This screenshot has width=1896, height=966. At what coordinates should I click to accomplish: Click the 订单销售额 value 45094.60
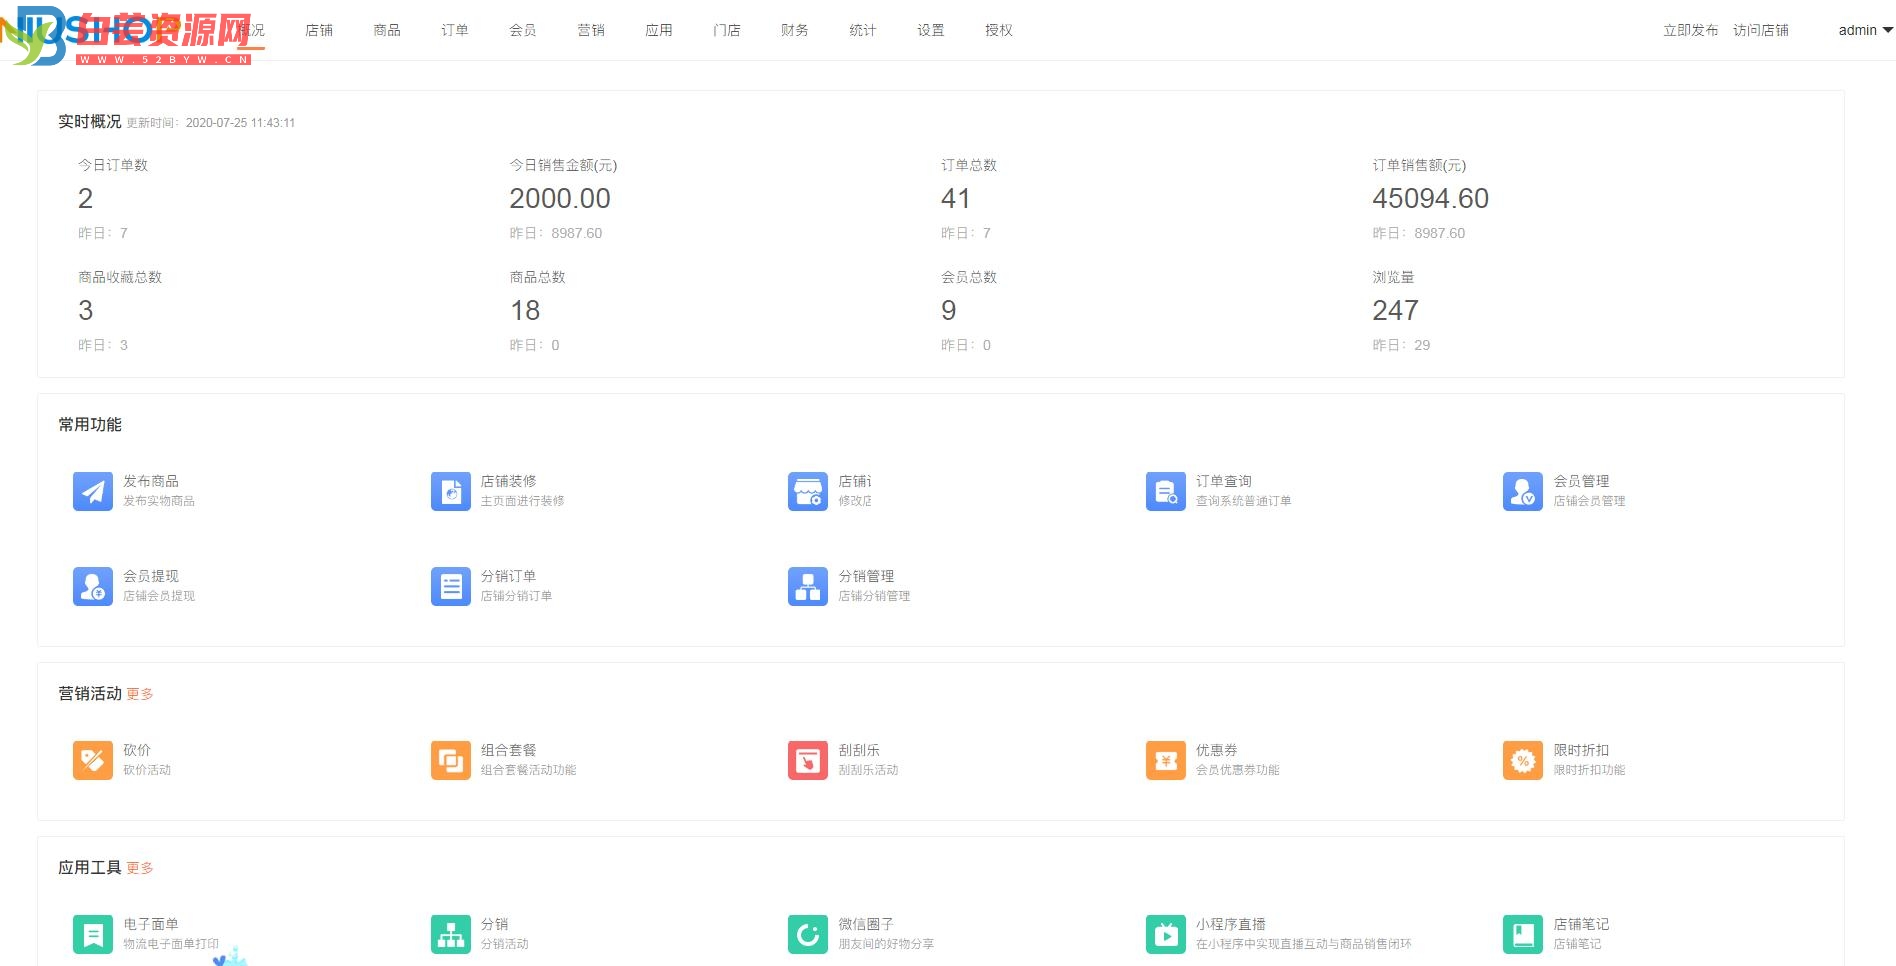[1430, 199]
